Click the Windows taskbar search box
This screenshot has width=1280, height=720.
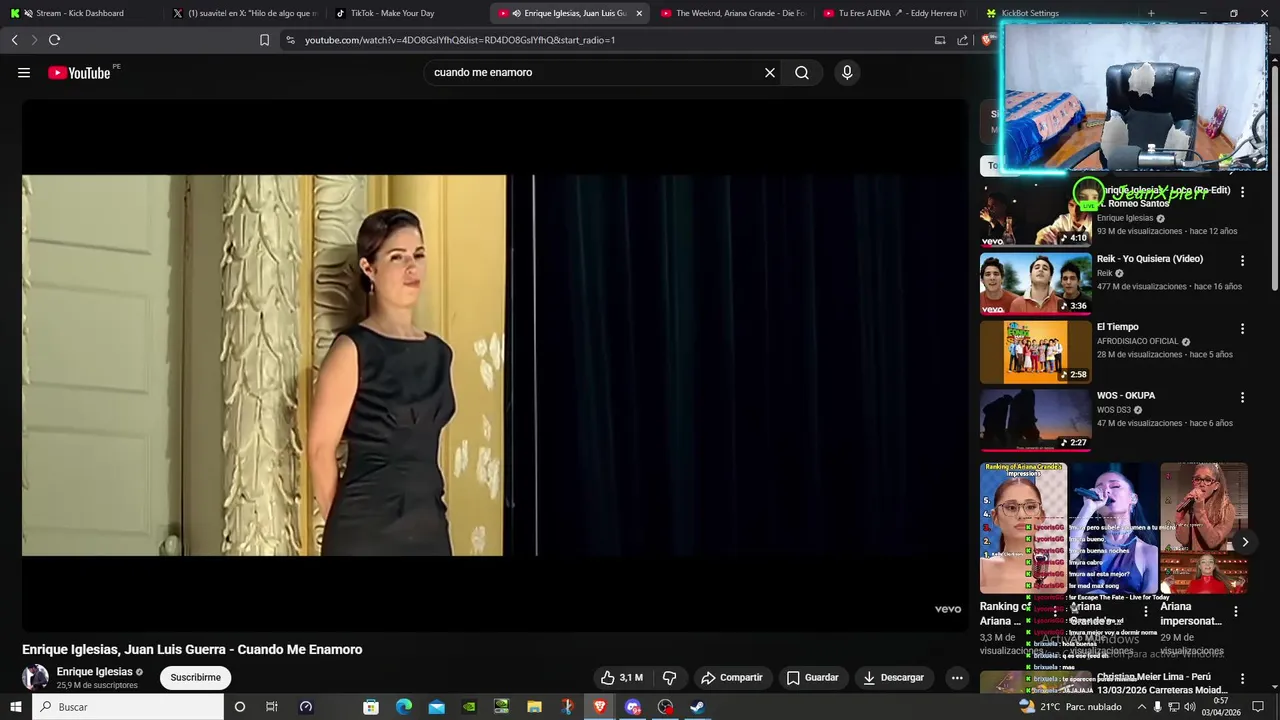tap(128, 707)
